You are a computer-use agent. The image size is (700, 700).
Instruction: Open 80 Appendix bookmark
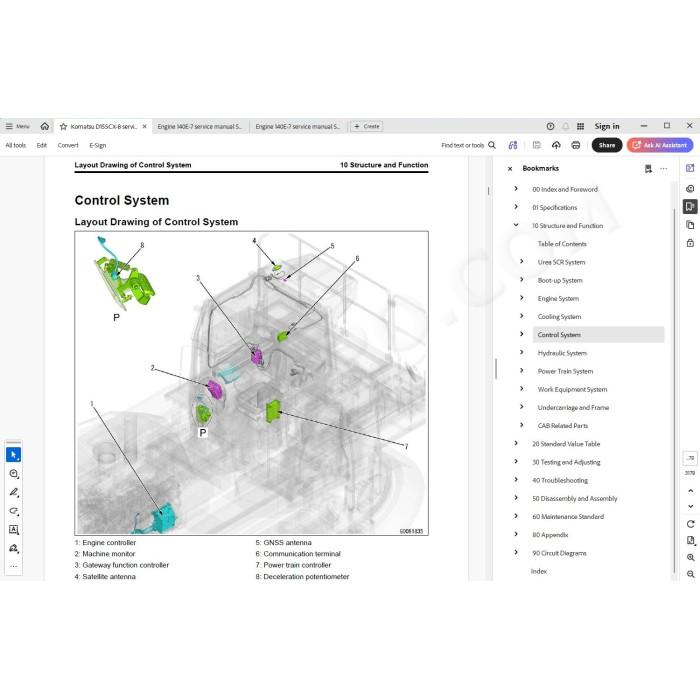tap(550, 535)
